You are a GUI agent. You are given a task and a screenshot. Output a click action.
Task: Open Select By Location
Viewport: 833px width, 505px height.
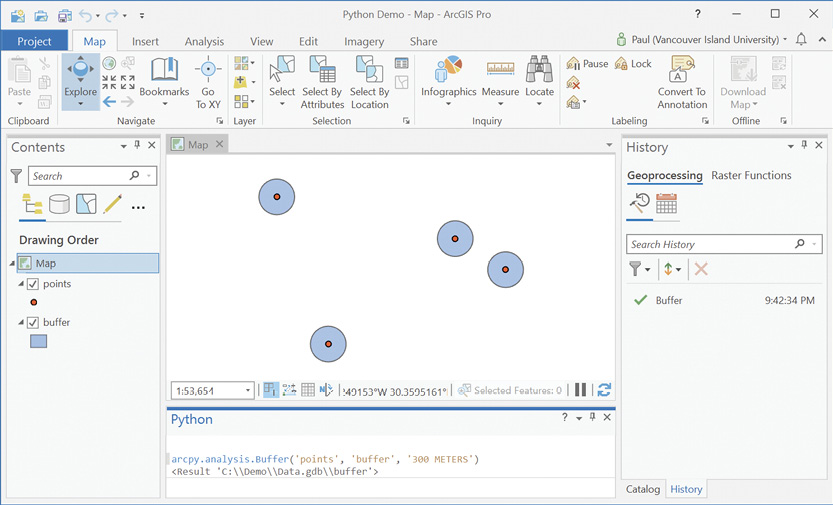pos(370,83)
